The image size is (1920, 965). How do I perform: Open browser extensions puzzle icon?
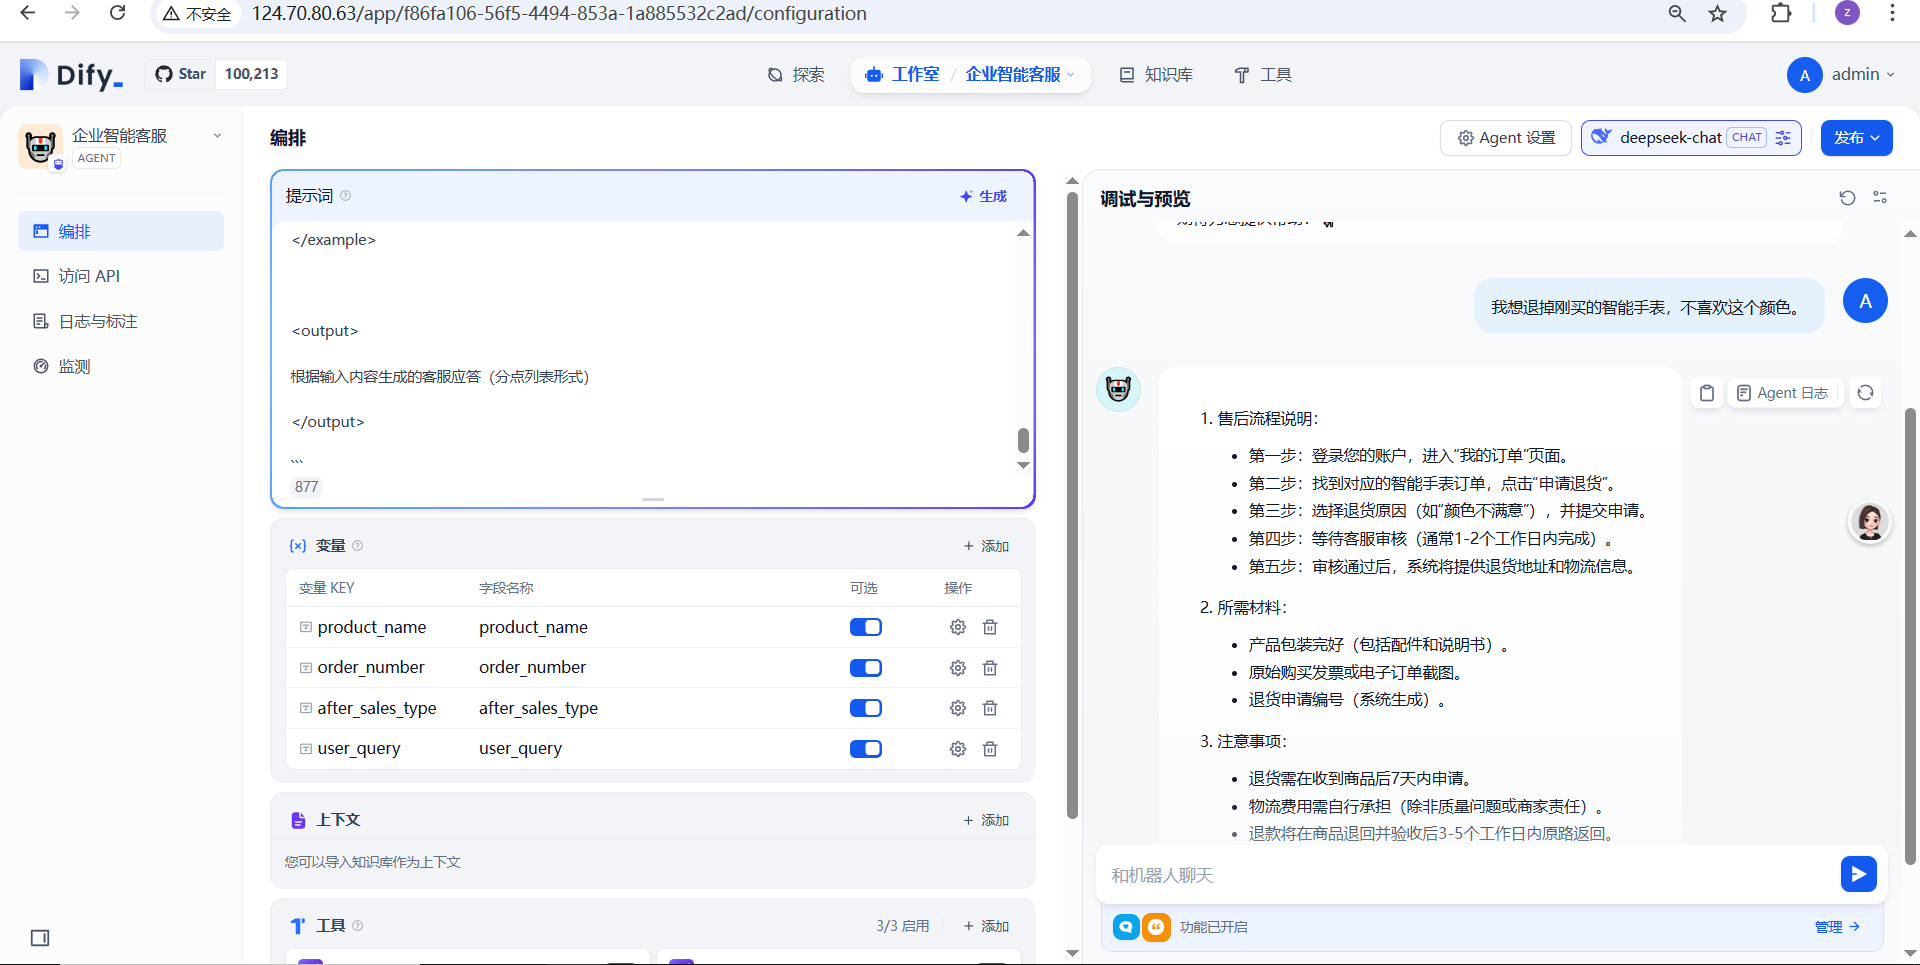(x=1780, y=13)
